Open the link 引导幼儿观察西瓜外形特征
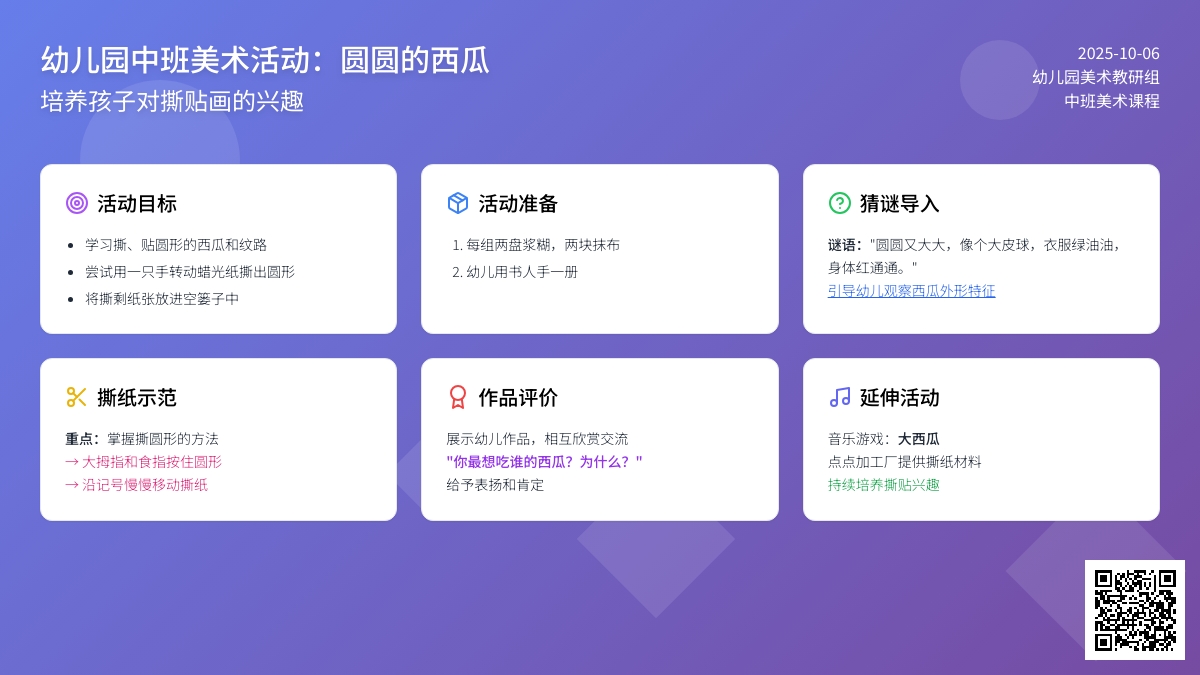1200x675 pixels. 911,291
